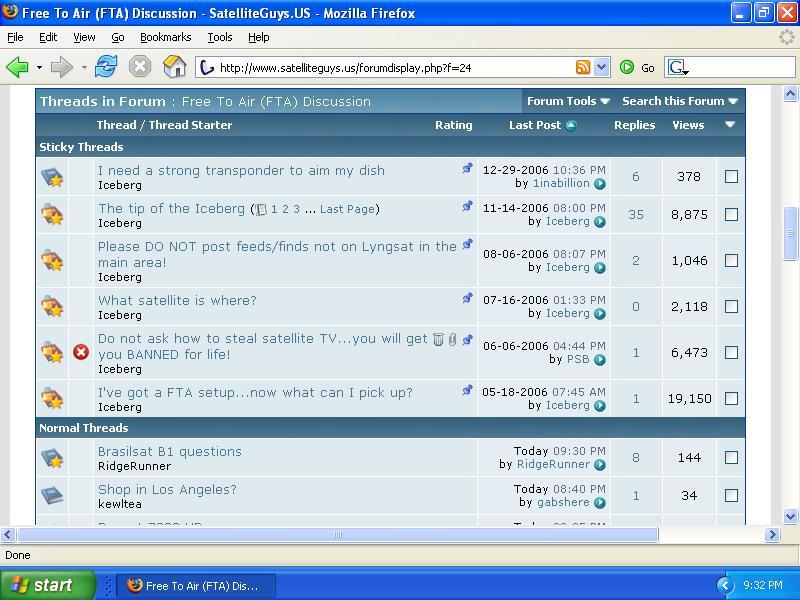Click the Firefox taskbar button for FTA page
Image resolution: width=800 pixels, height=600 pixels.
[196, 586]
